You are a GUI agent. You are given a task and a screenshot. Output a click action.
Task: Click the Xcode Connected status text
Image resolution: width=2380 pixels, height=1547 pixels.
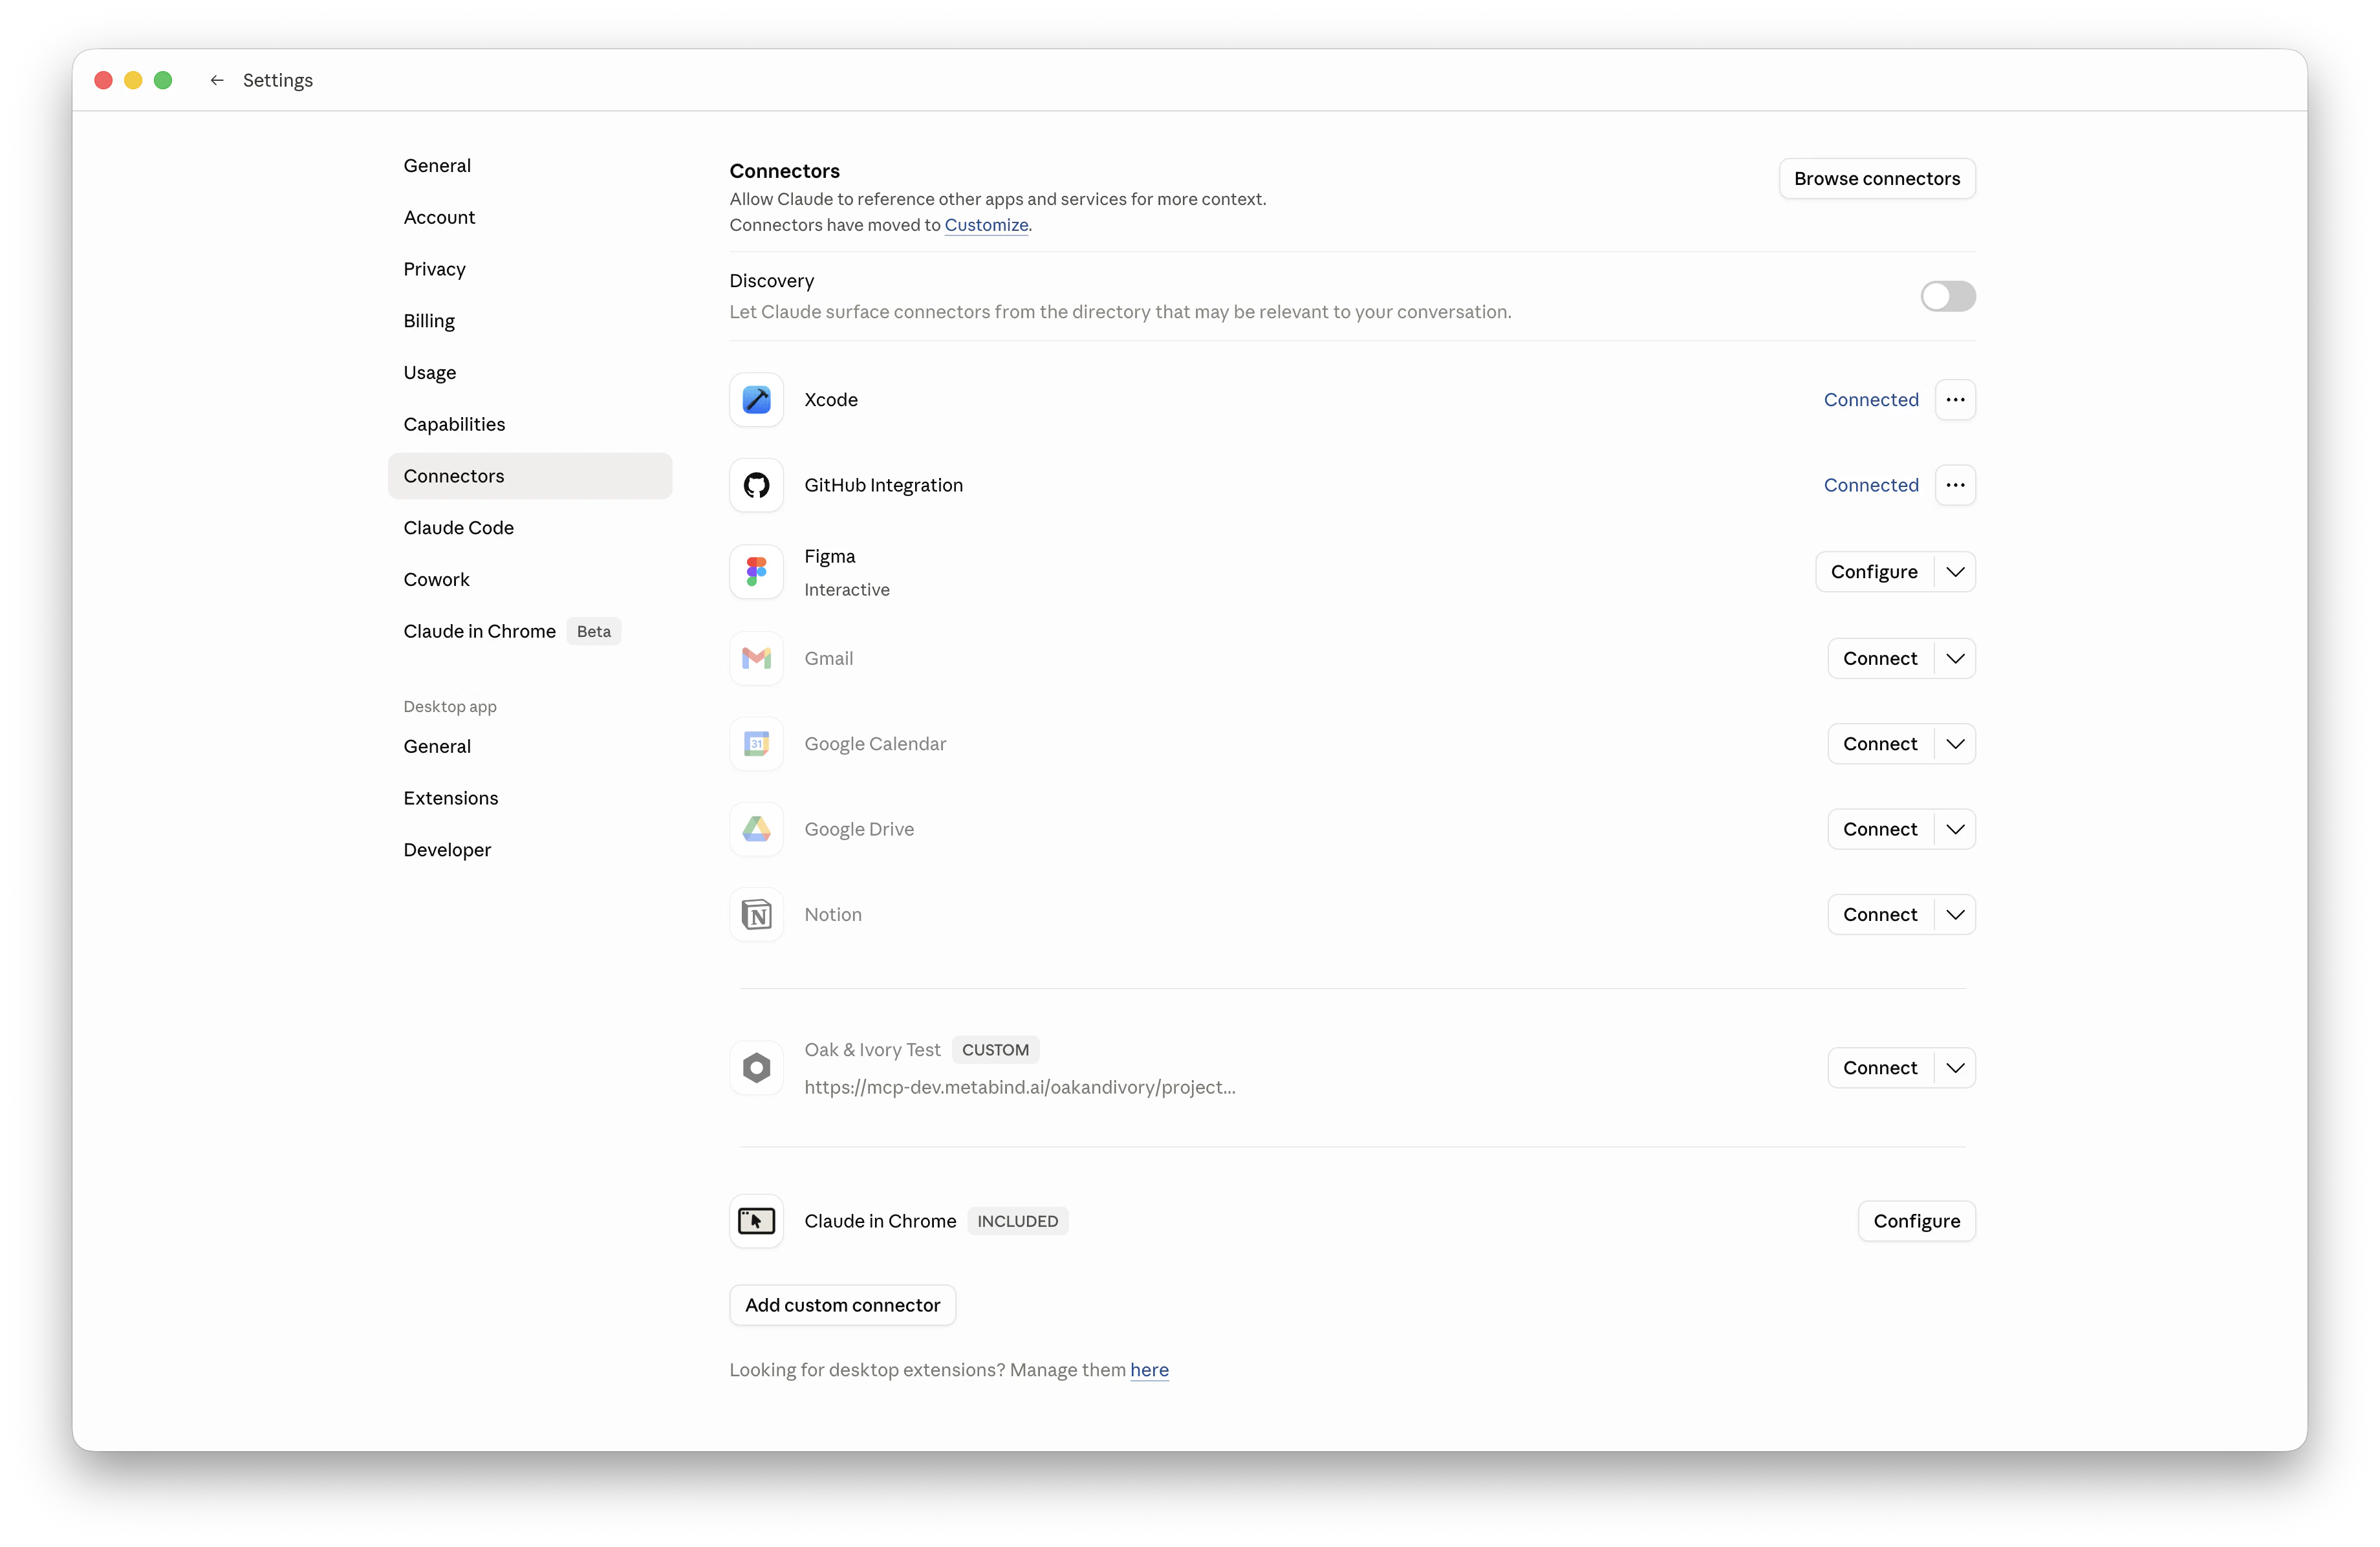1871,400
